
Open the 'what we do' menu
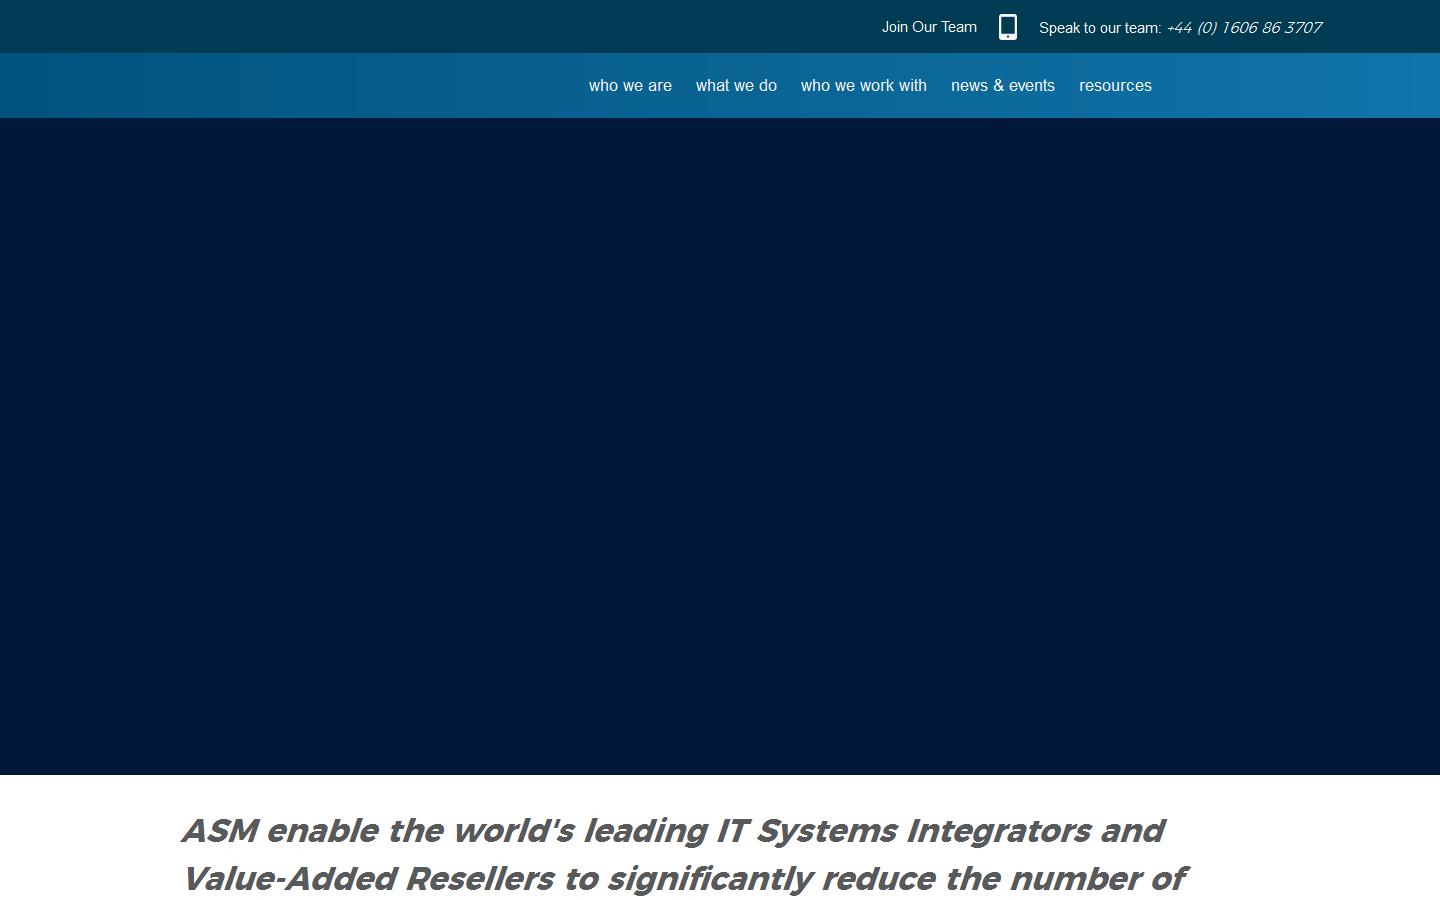coord(736,86)
